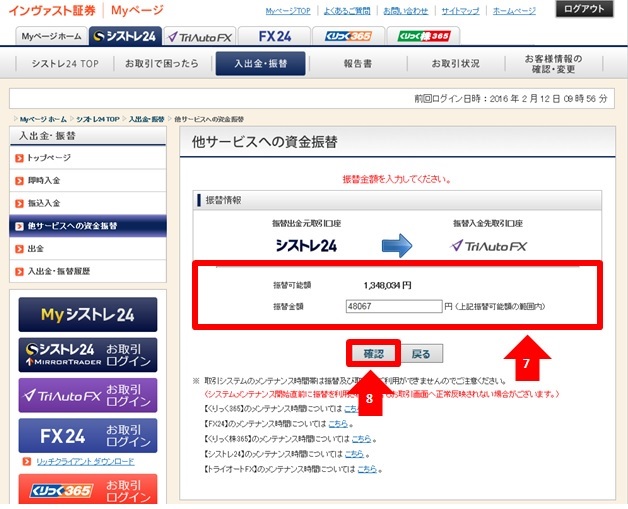Screen dimensions: 628x509
Task: Click くりっく365 お取引ログイン banner
Action: (x=88, y=489)
